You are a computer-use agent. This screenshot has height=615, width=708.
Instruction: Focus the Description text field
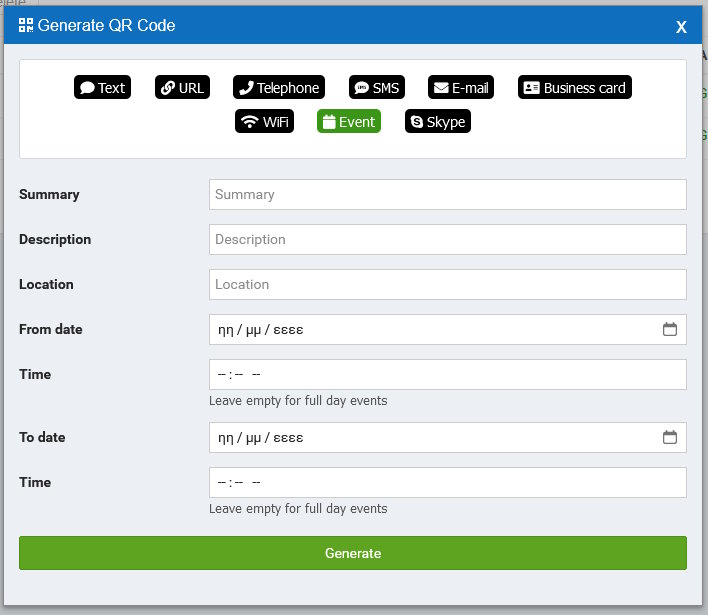point(447,240)
